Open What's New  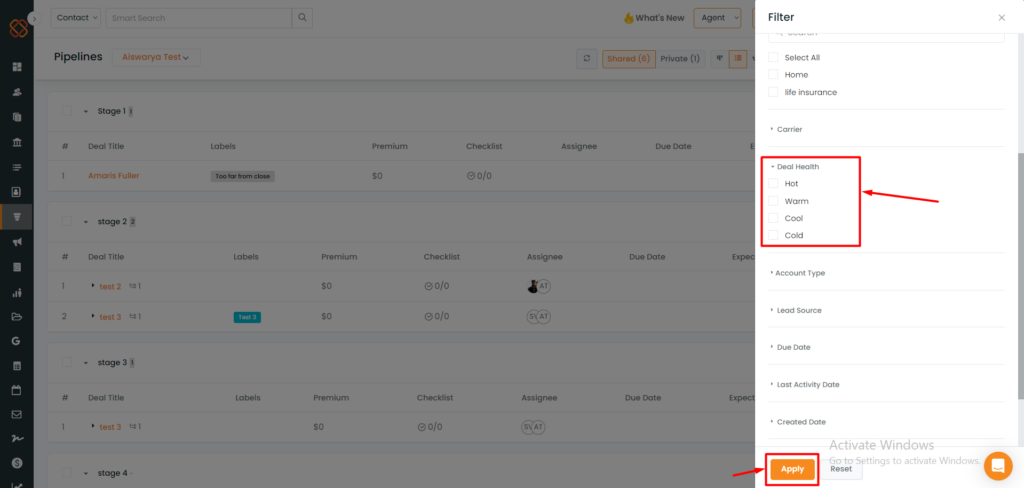(654, 18)
